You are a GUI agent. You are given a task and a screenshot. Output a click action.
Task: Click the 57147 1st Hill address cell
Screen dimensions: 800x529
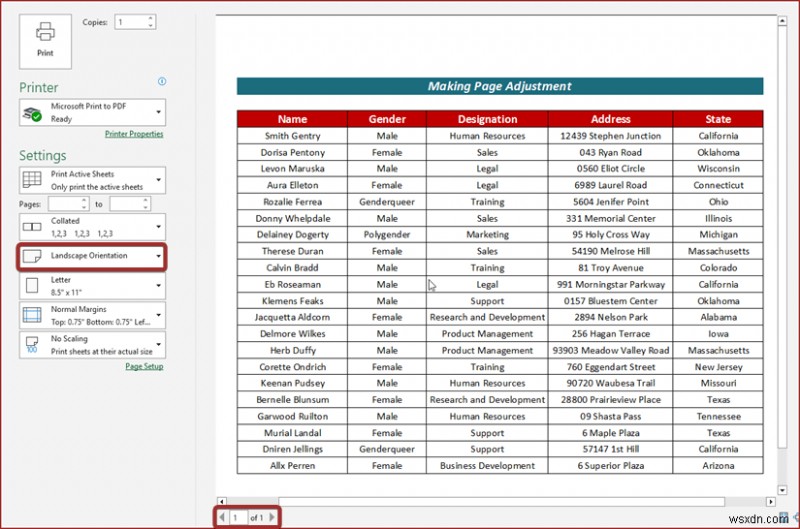tap(611, 449)
